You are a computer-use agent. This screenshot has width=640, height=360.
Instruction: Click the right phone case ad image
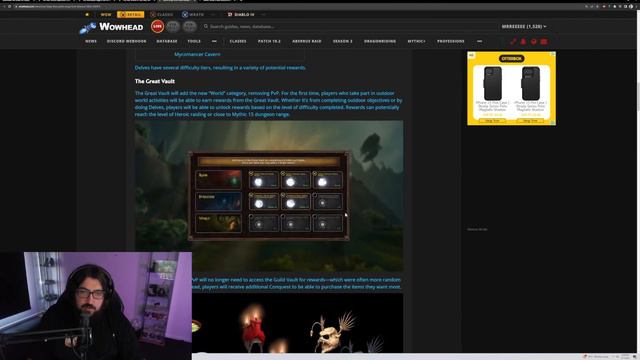click(x=531, y=84)
